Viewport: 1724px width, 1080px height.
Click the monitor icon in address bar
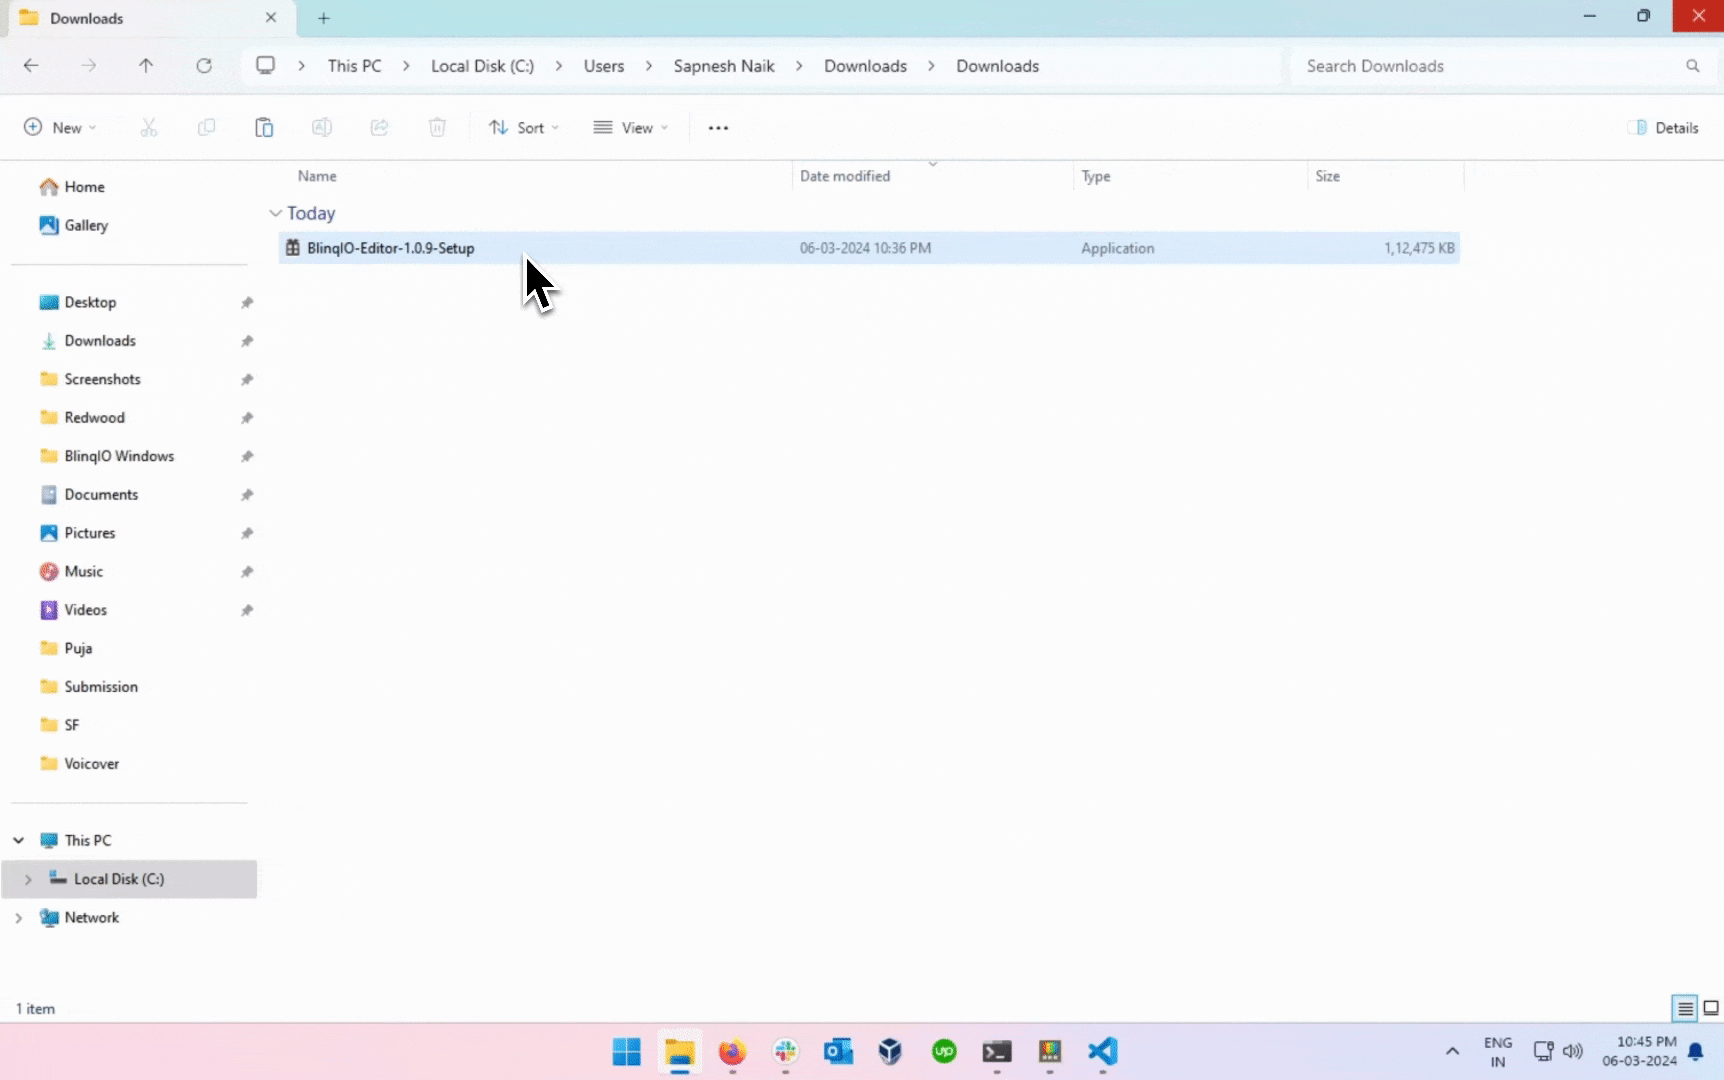click(x=265, y=65)
